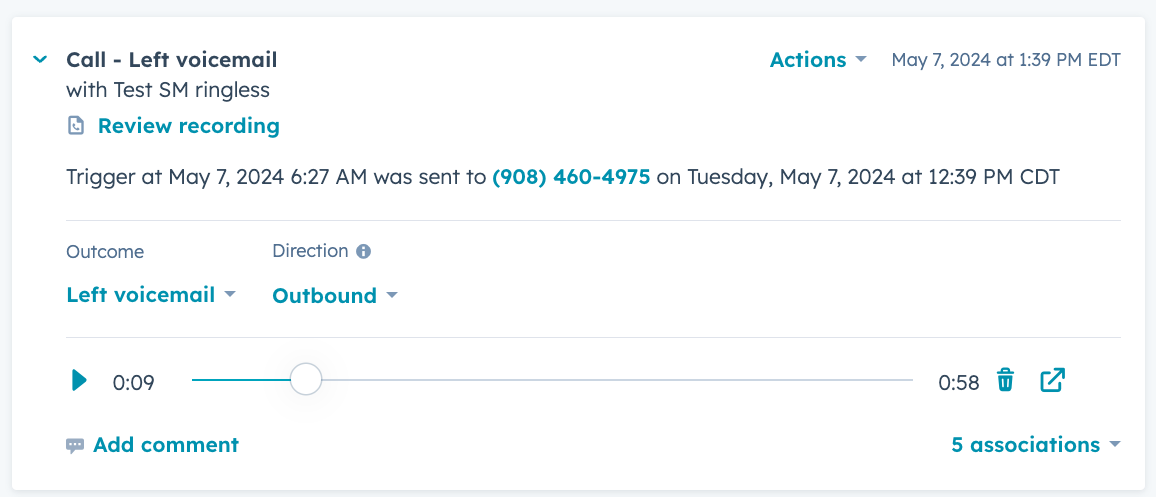The image size is (1156, 497).
Task: Expand the 5 associations dropdown
Action: 1036,445
